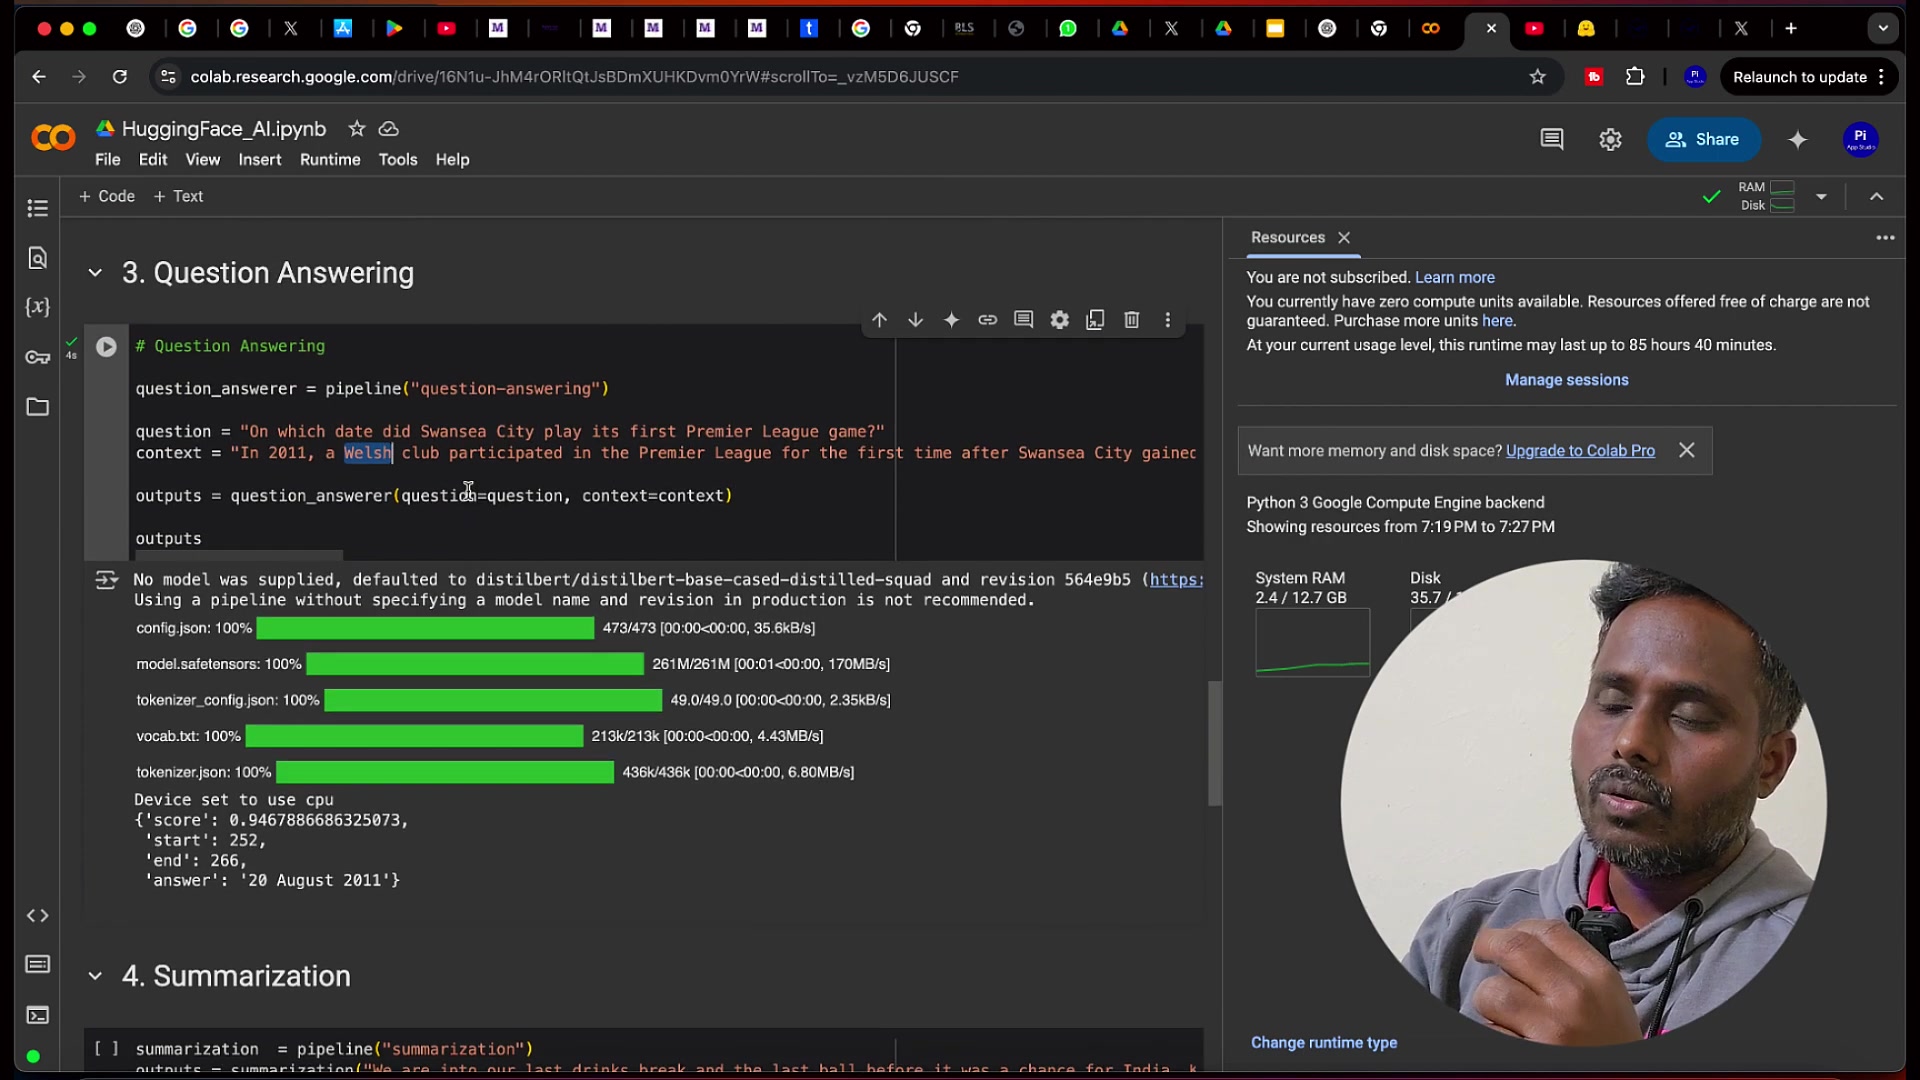Open the RAM Disk usage indicator
Screen dimensions: 1920x1080
[x=1766, y=196]
